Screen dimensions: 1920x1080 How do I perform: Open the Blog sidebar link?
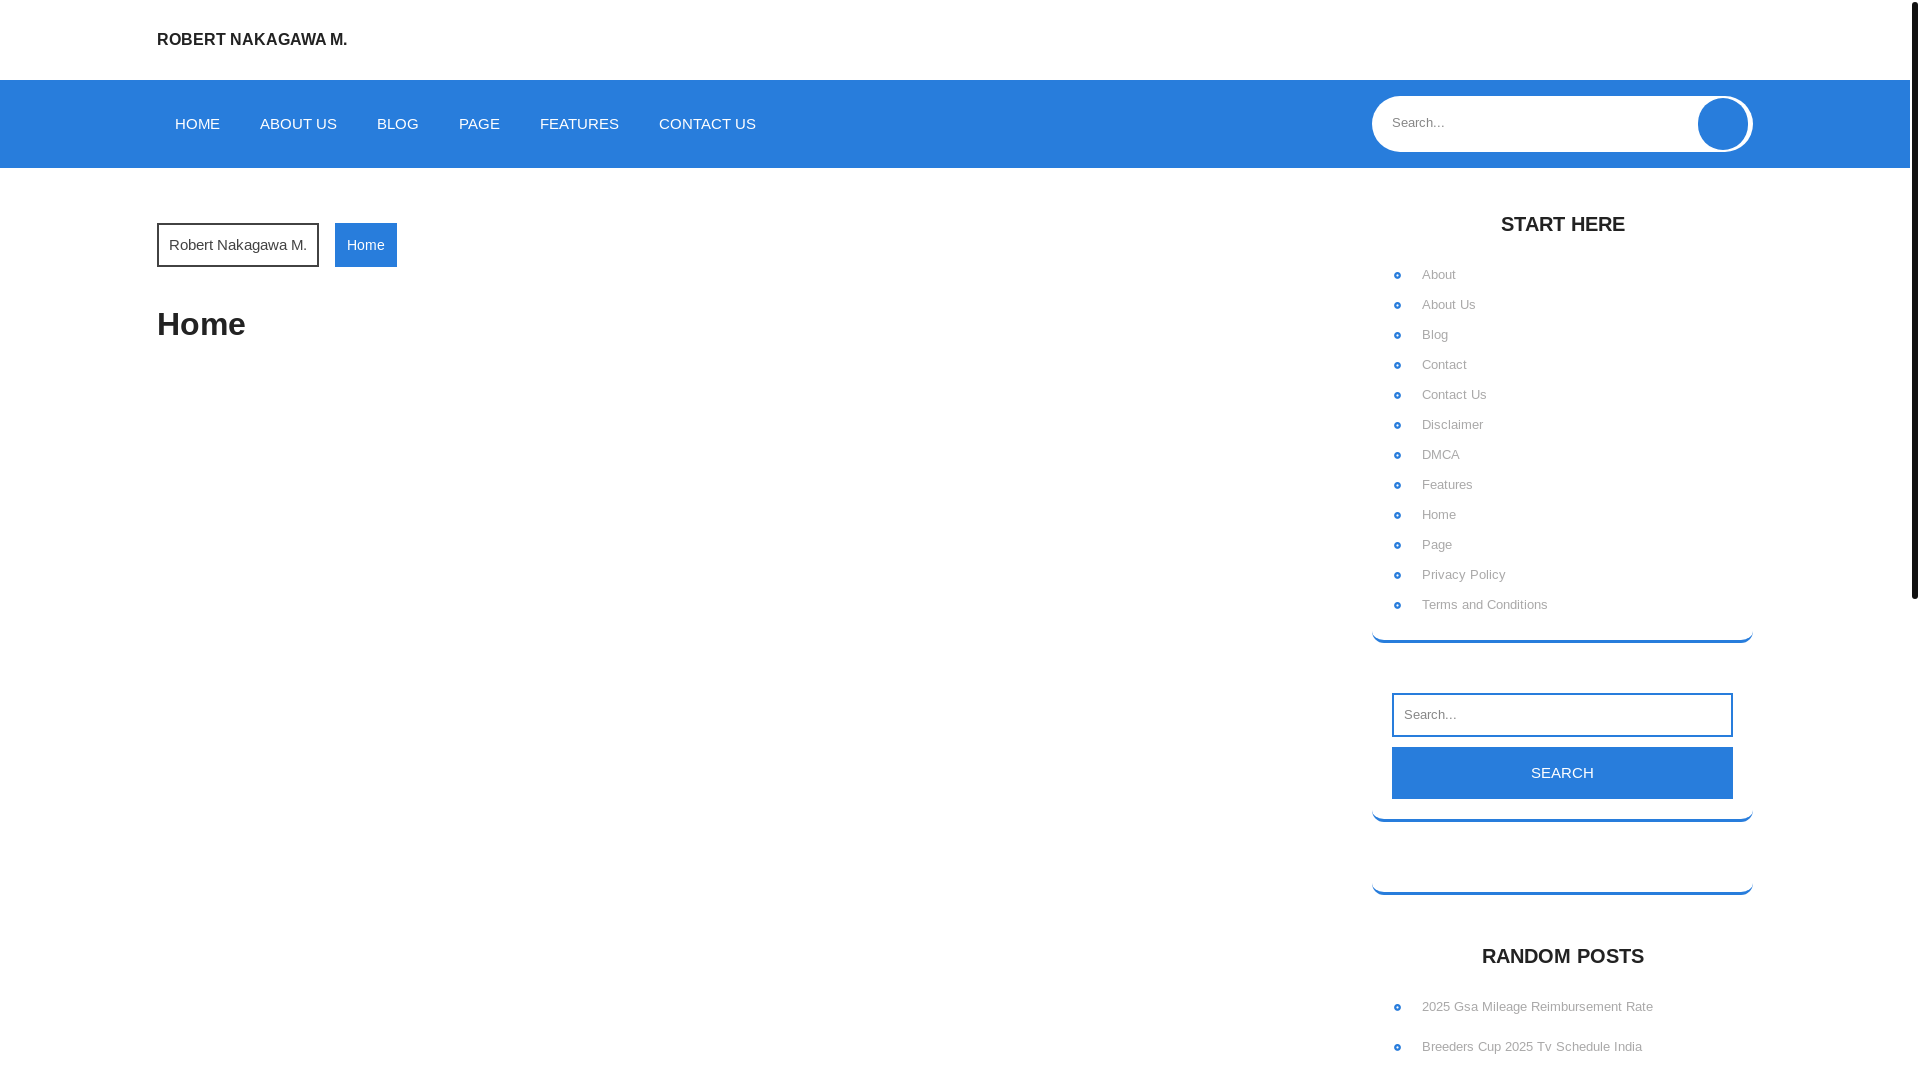pos(1435,335)
